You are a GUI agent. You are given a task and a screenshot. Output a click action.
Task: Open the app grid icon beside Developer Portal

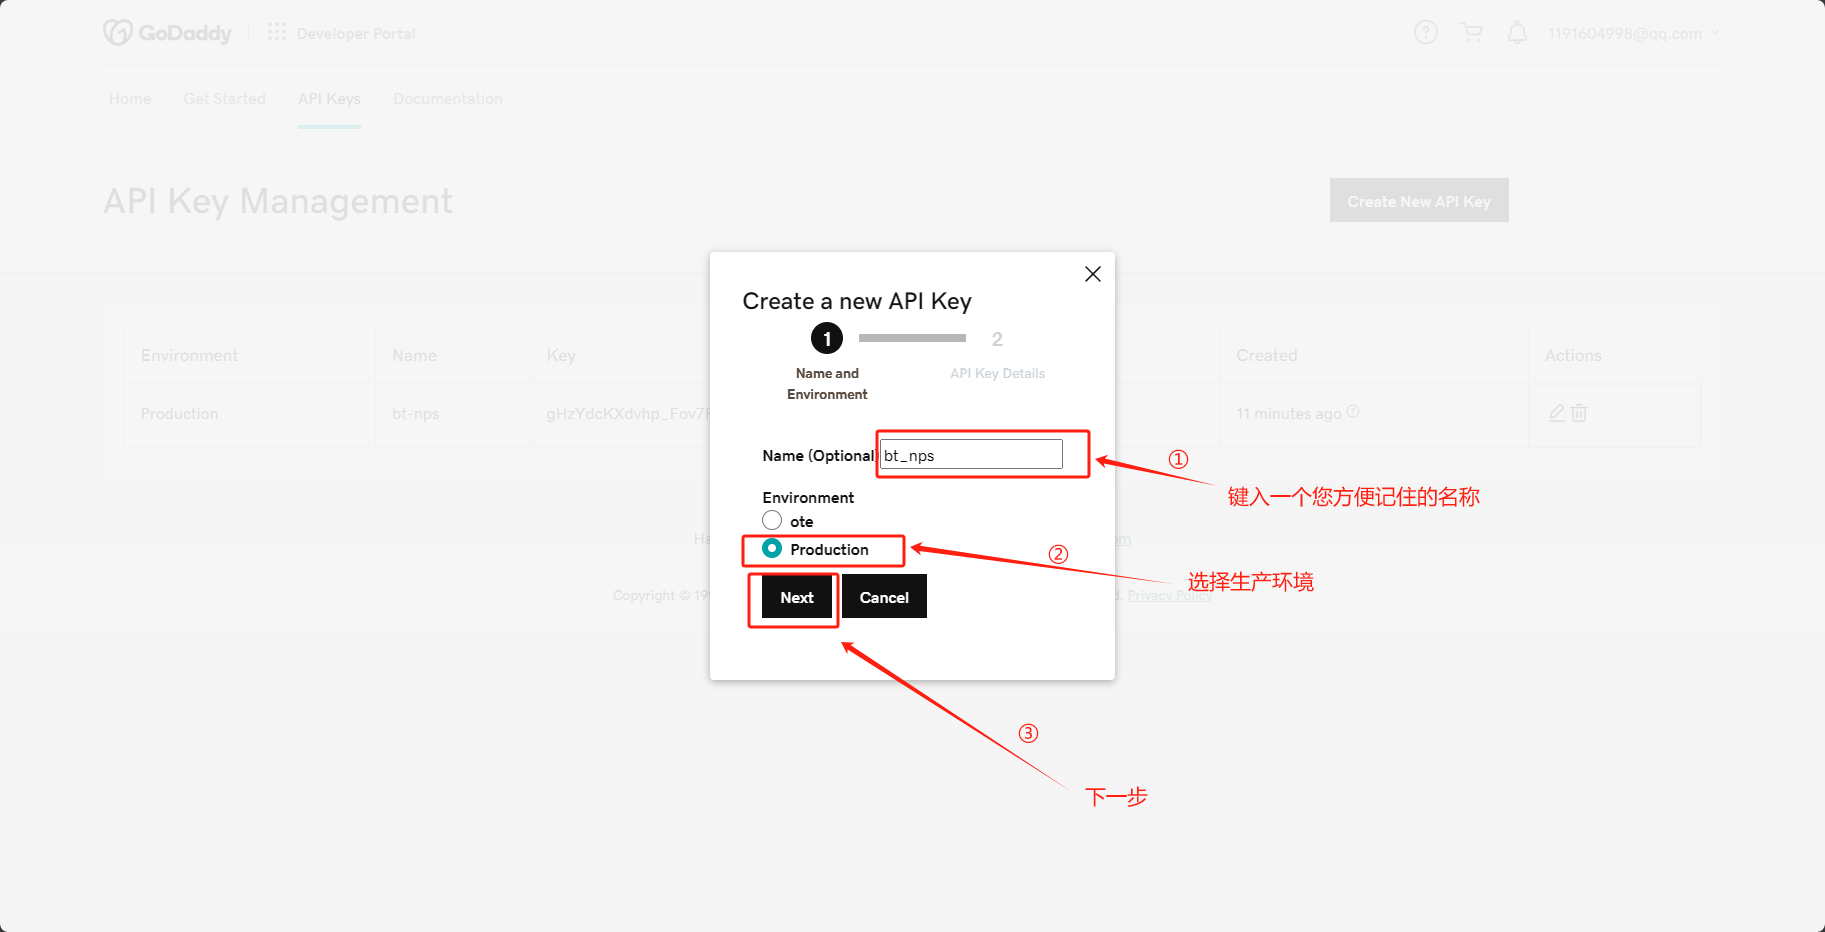pos(277,32)
